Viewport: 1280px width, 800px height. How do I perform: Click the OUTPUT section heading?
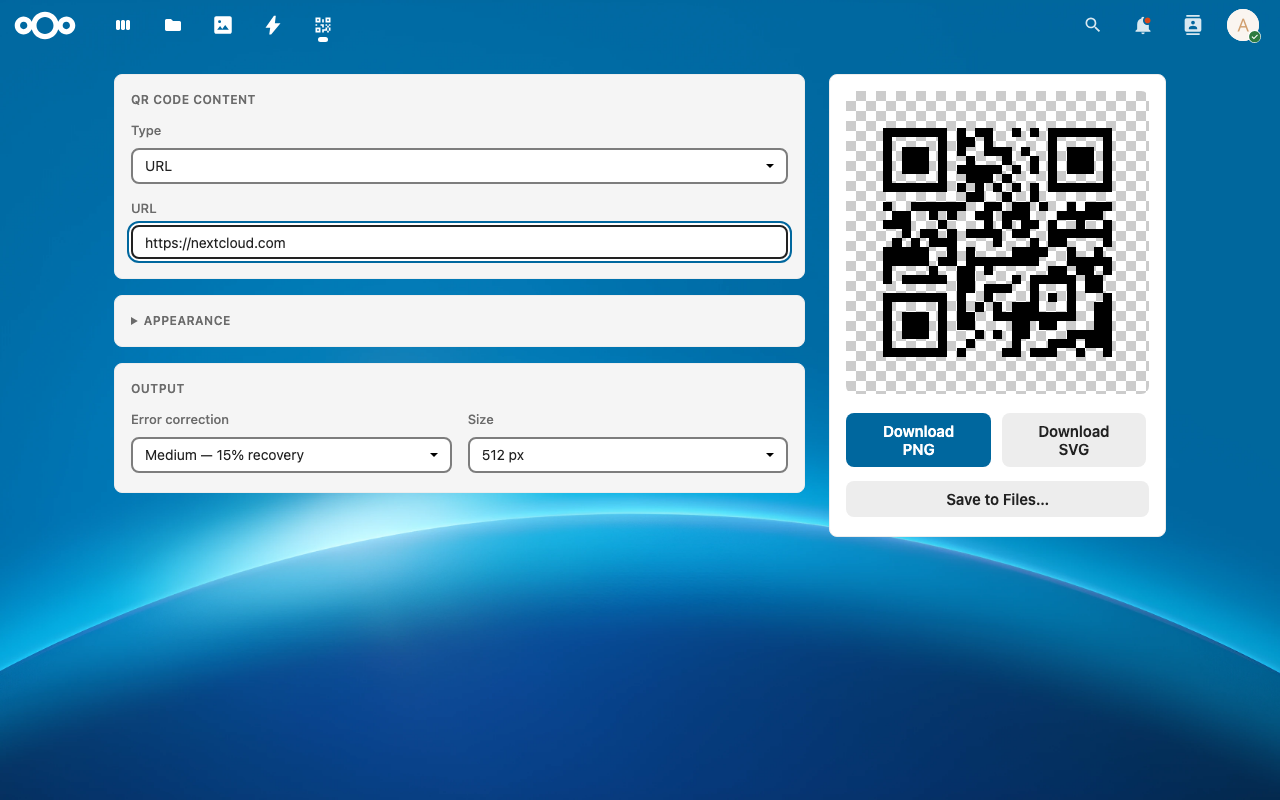(x=158, y=389)
